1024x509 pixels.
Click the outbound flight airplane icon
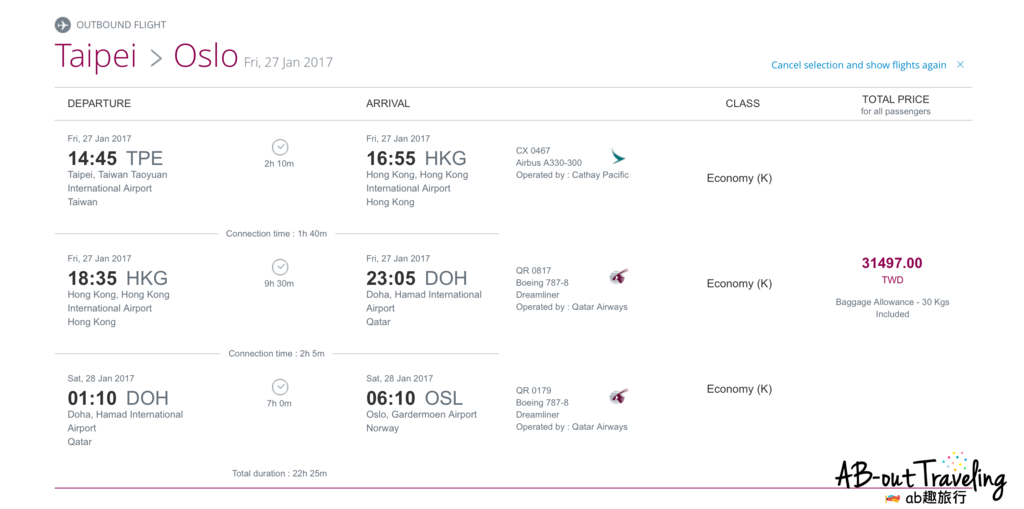click(63, 25)
